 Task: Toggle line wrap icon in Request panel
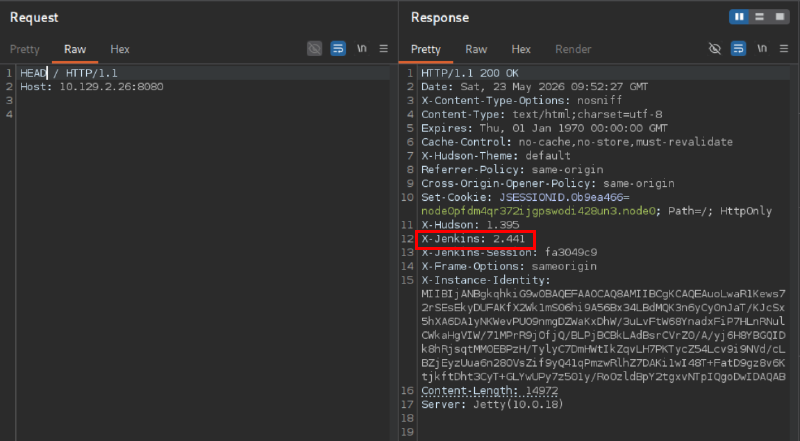pos(338,48)
